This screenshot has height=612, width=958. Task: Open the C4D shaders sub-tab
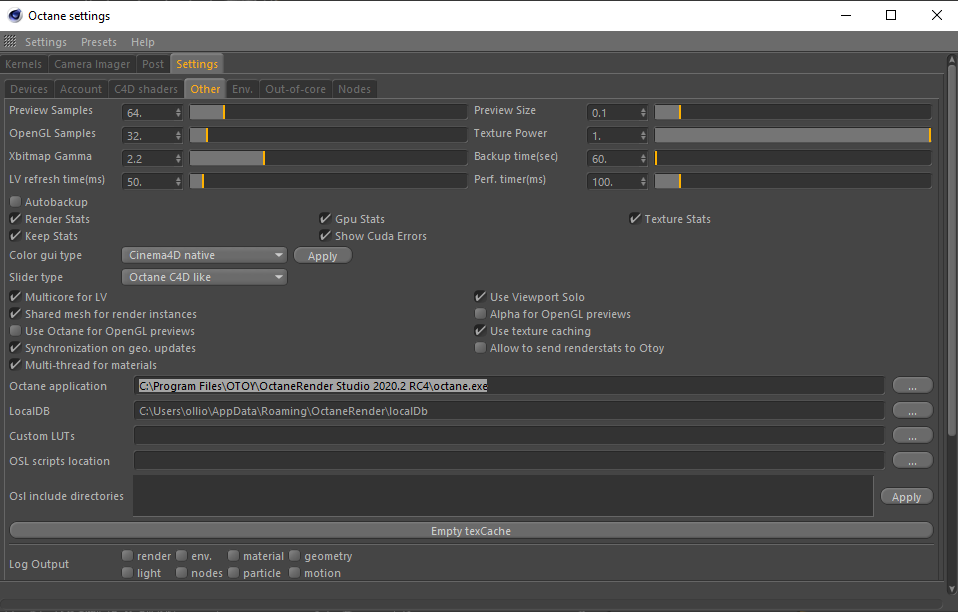(146, 89)
